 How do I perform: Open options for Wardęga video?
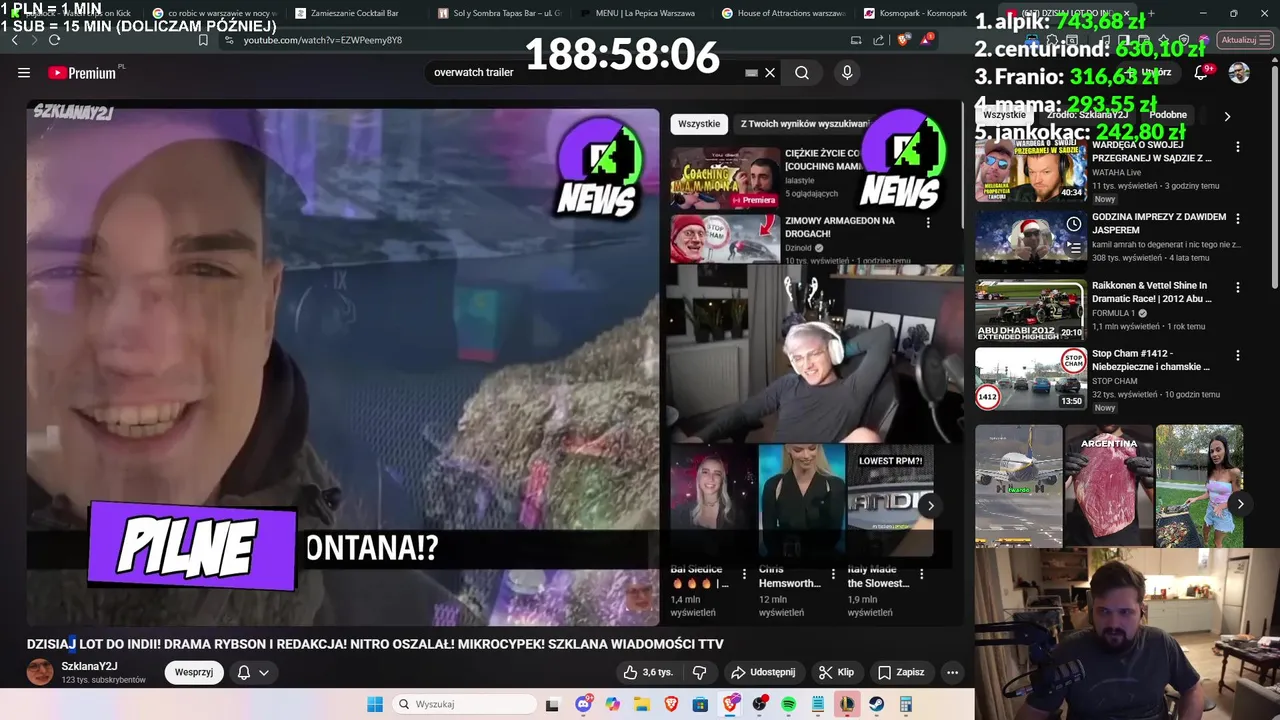pos(1237,147)
